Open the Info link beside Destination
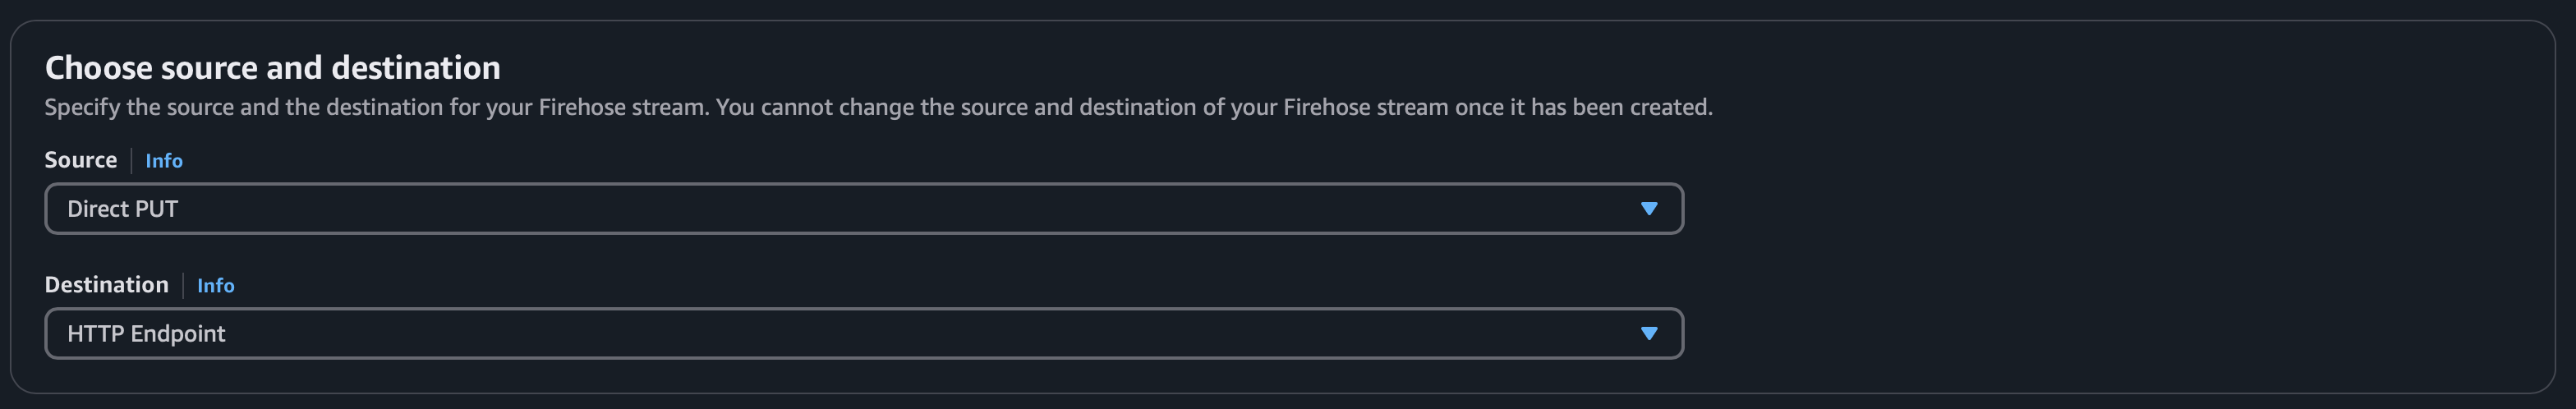Viewport: 2576px width, 409px height. click(x=216, y=286)
